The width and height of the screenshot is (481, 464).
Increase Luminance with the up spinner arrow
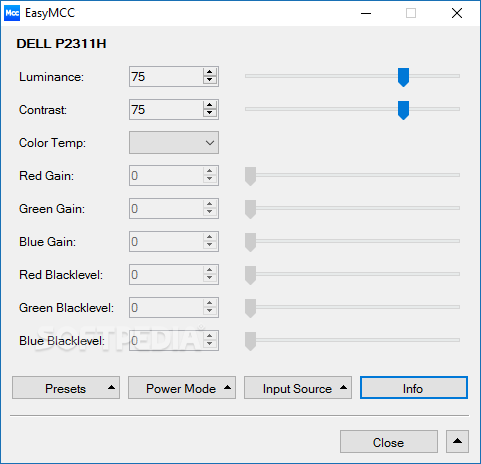209,72
